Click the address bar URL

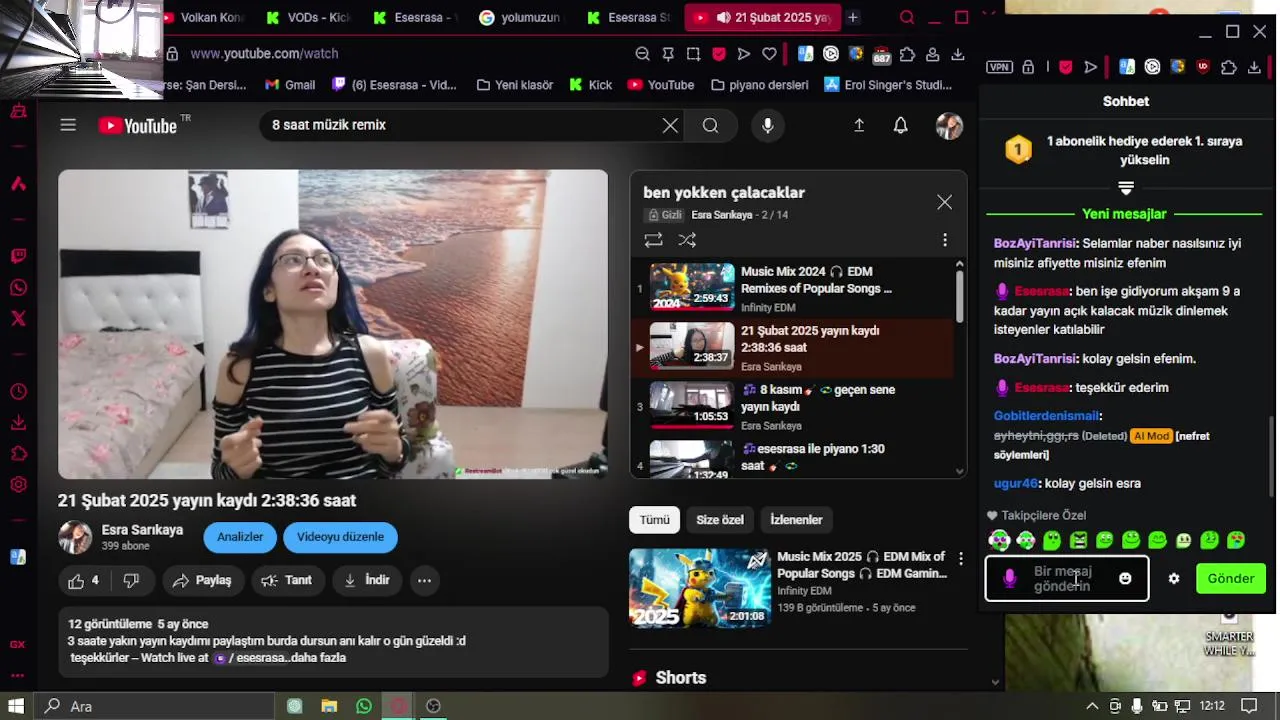(264, 54)
